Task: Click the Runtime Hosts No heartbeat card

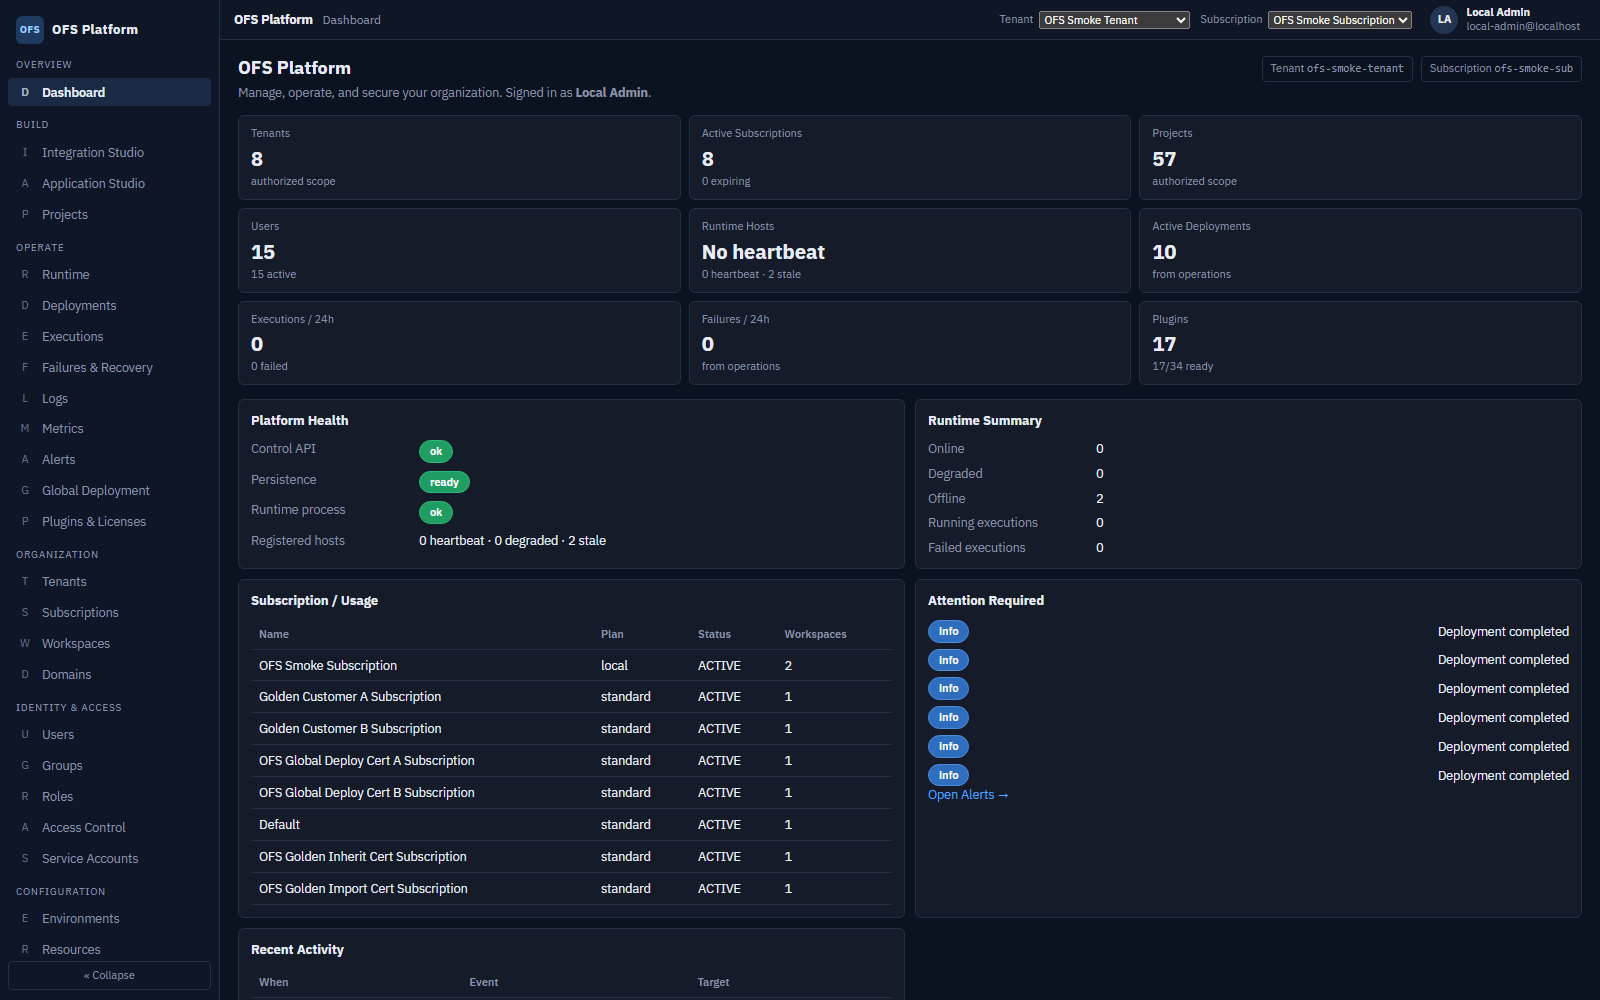Action: pyautogui.click(x=909, y=250)
